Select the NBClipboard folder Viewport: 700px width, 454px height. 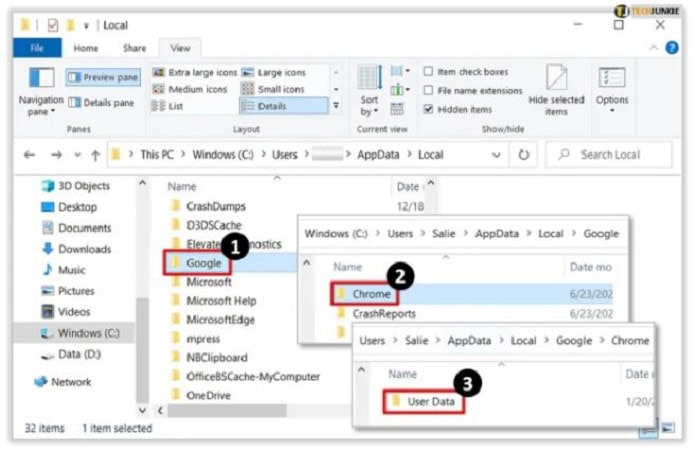209,358
